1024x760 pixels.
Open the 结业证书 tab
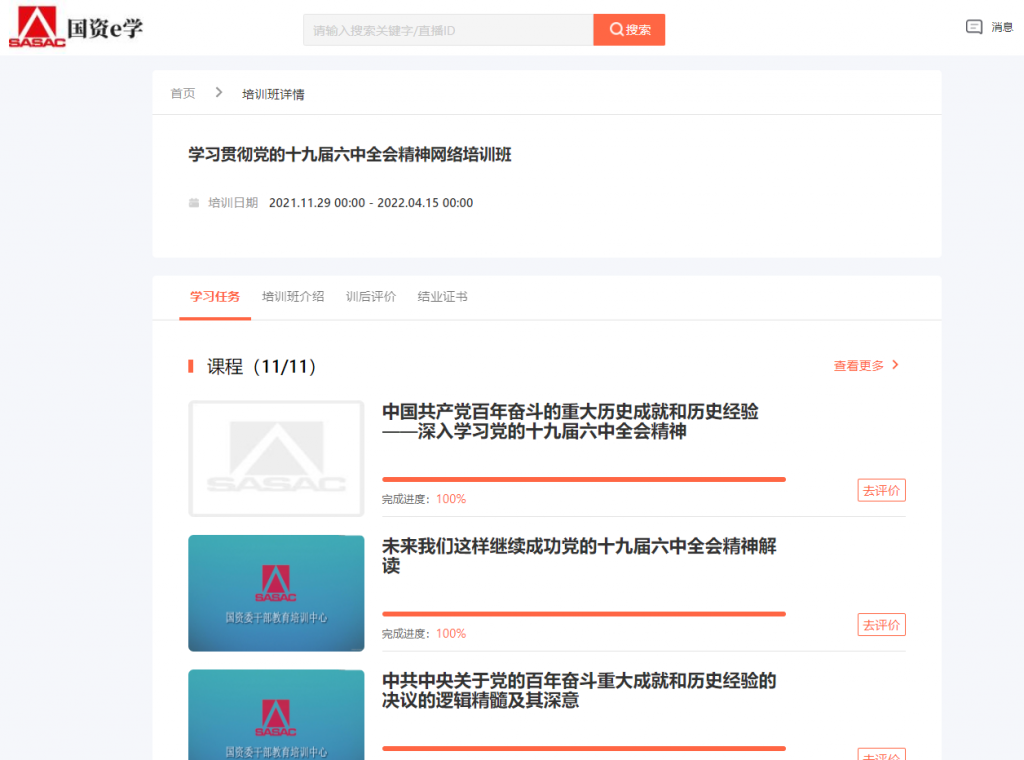442,297
